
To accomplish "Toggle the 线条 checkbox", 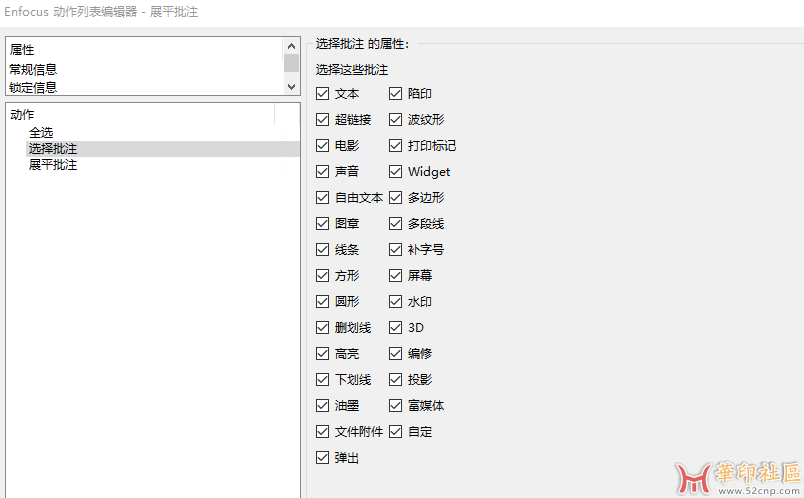I will [323, 250].
